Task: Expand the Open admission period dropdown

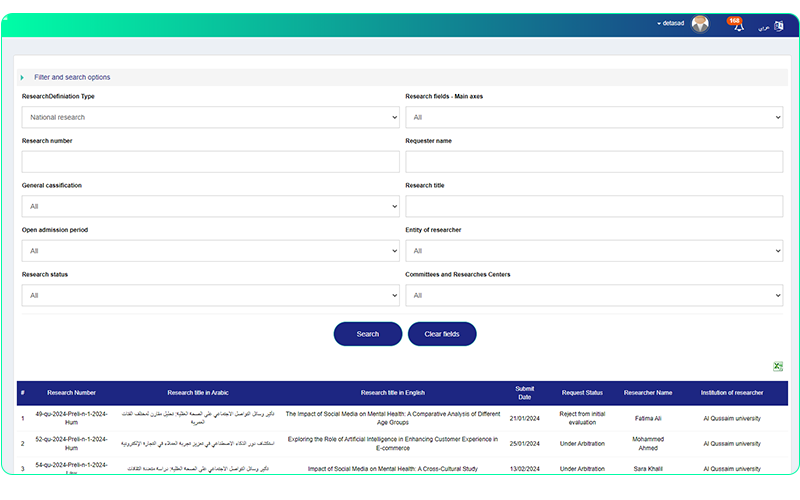Action: click(210, 251)
